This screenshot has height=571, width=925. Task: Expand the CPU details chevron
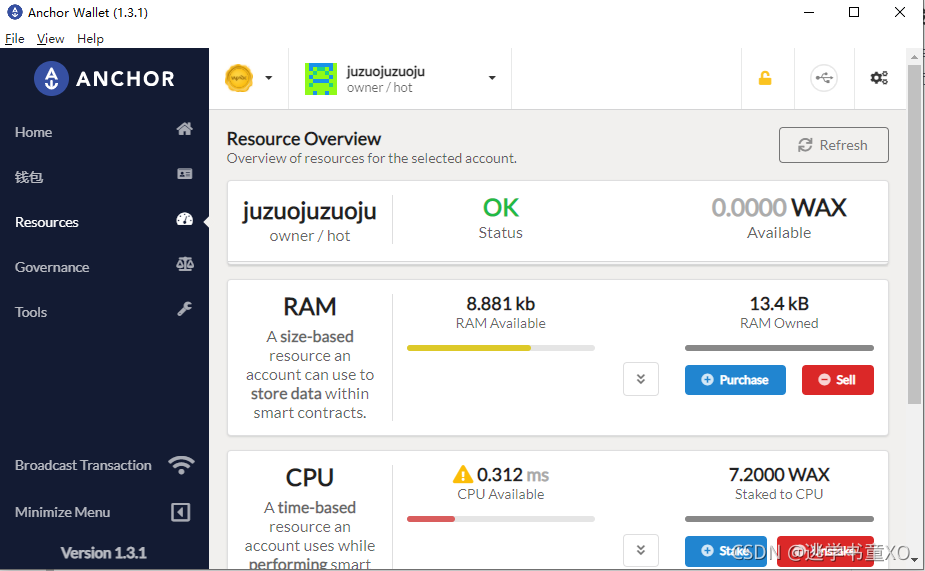[641, 550]
